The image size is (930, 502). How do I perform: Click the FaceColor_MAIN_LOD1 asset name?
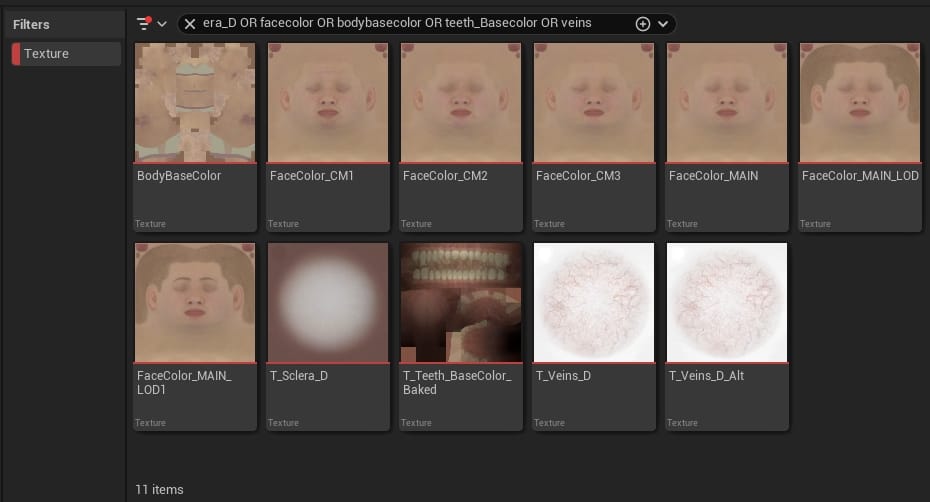(x=184, y=383)
